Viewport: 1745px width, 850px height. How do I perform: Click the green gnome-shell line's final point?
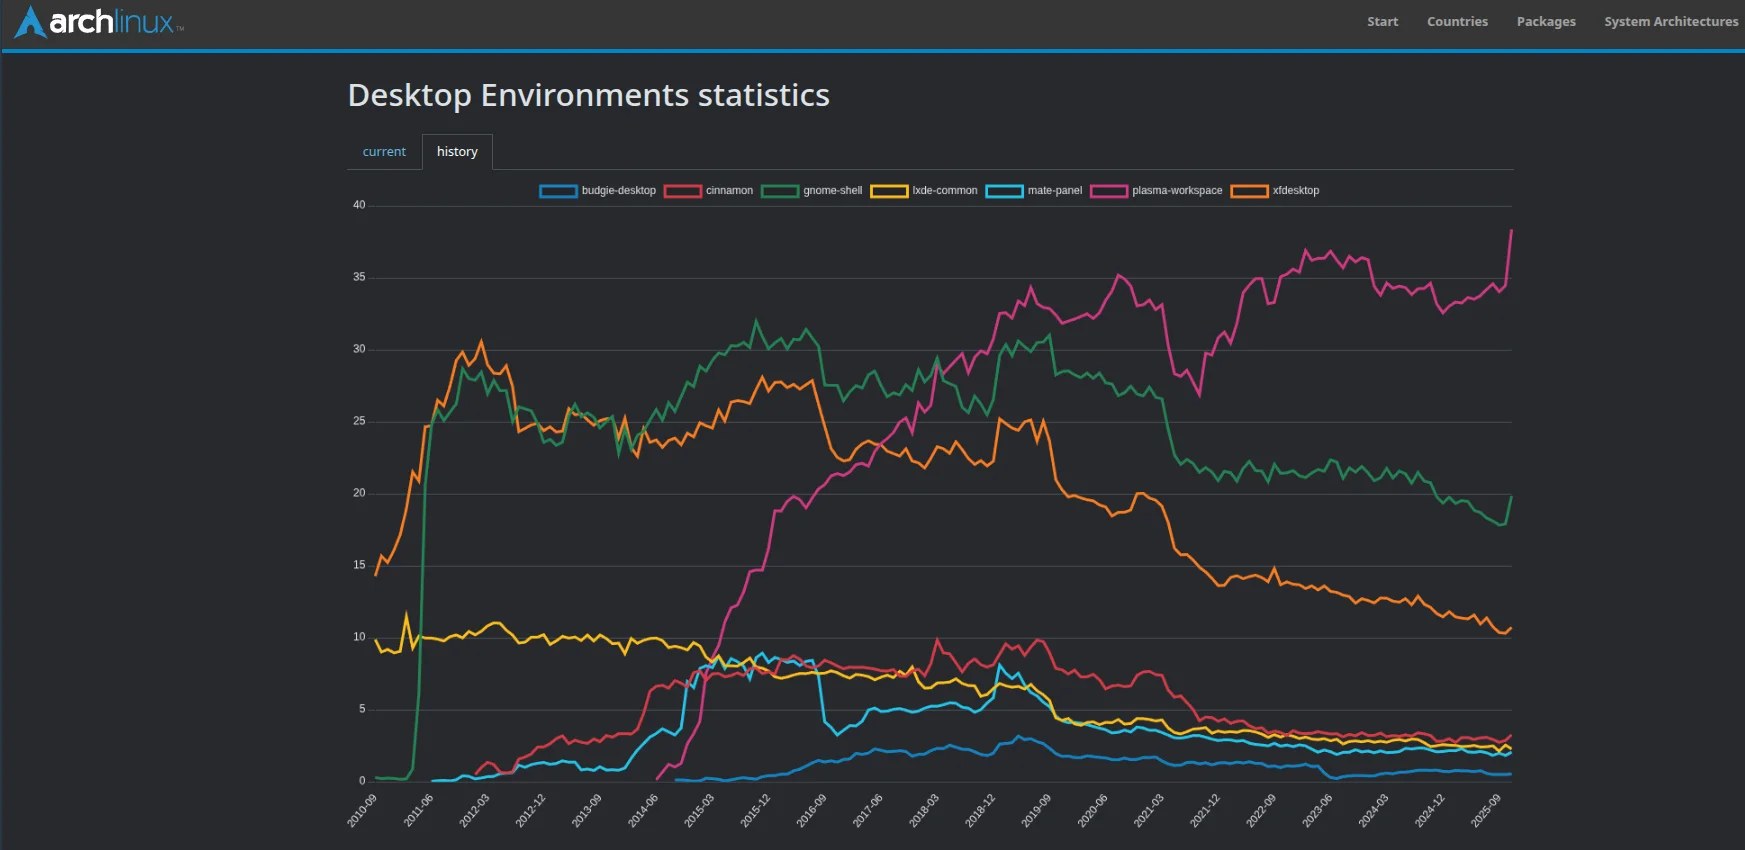[1511, 497]
